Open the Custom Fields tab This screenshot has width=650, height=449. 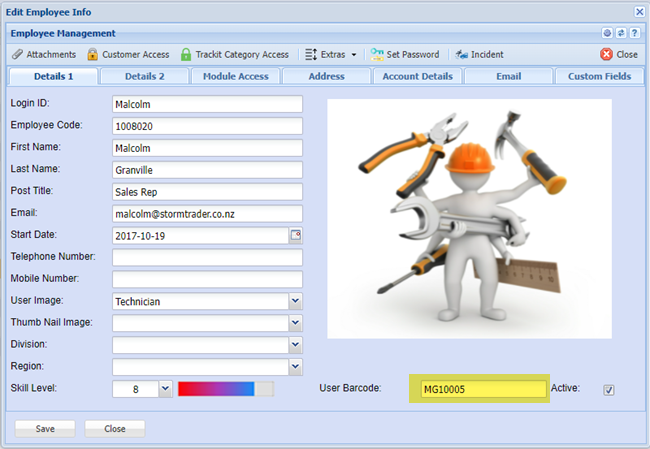600,76
